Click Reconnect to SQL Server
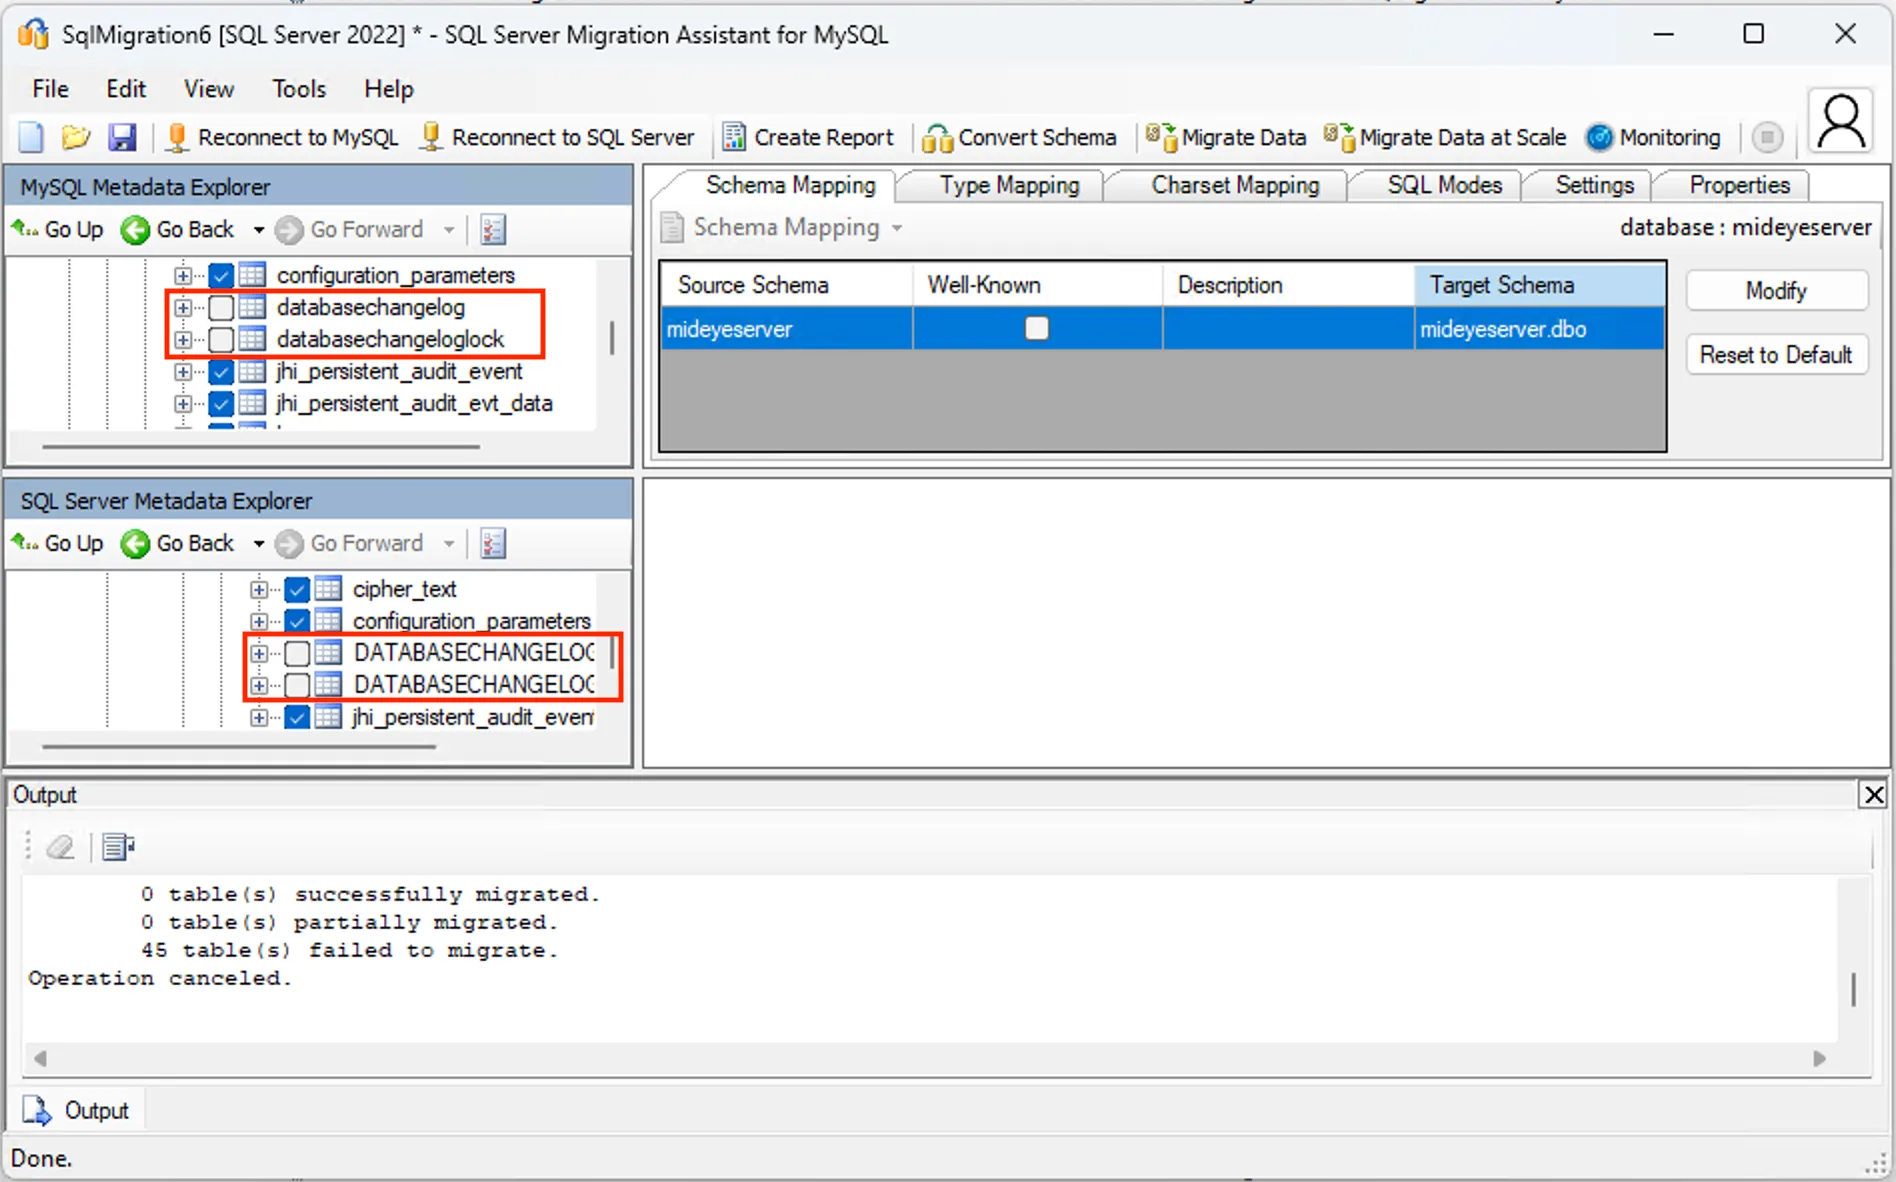The width and height of the screenshot is (1896, 1182). 557,137
